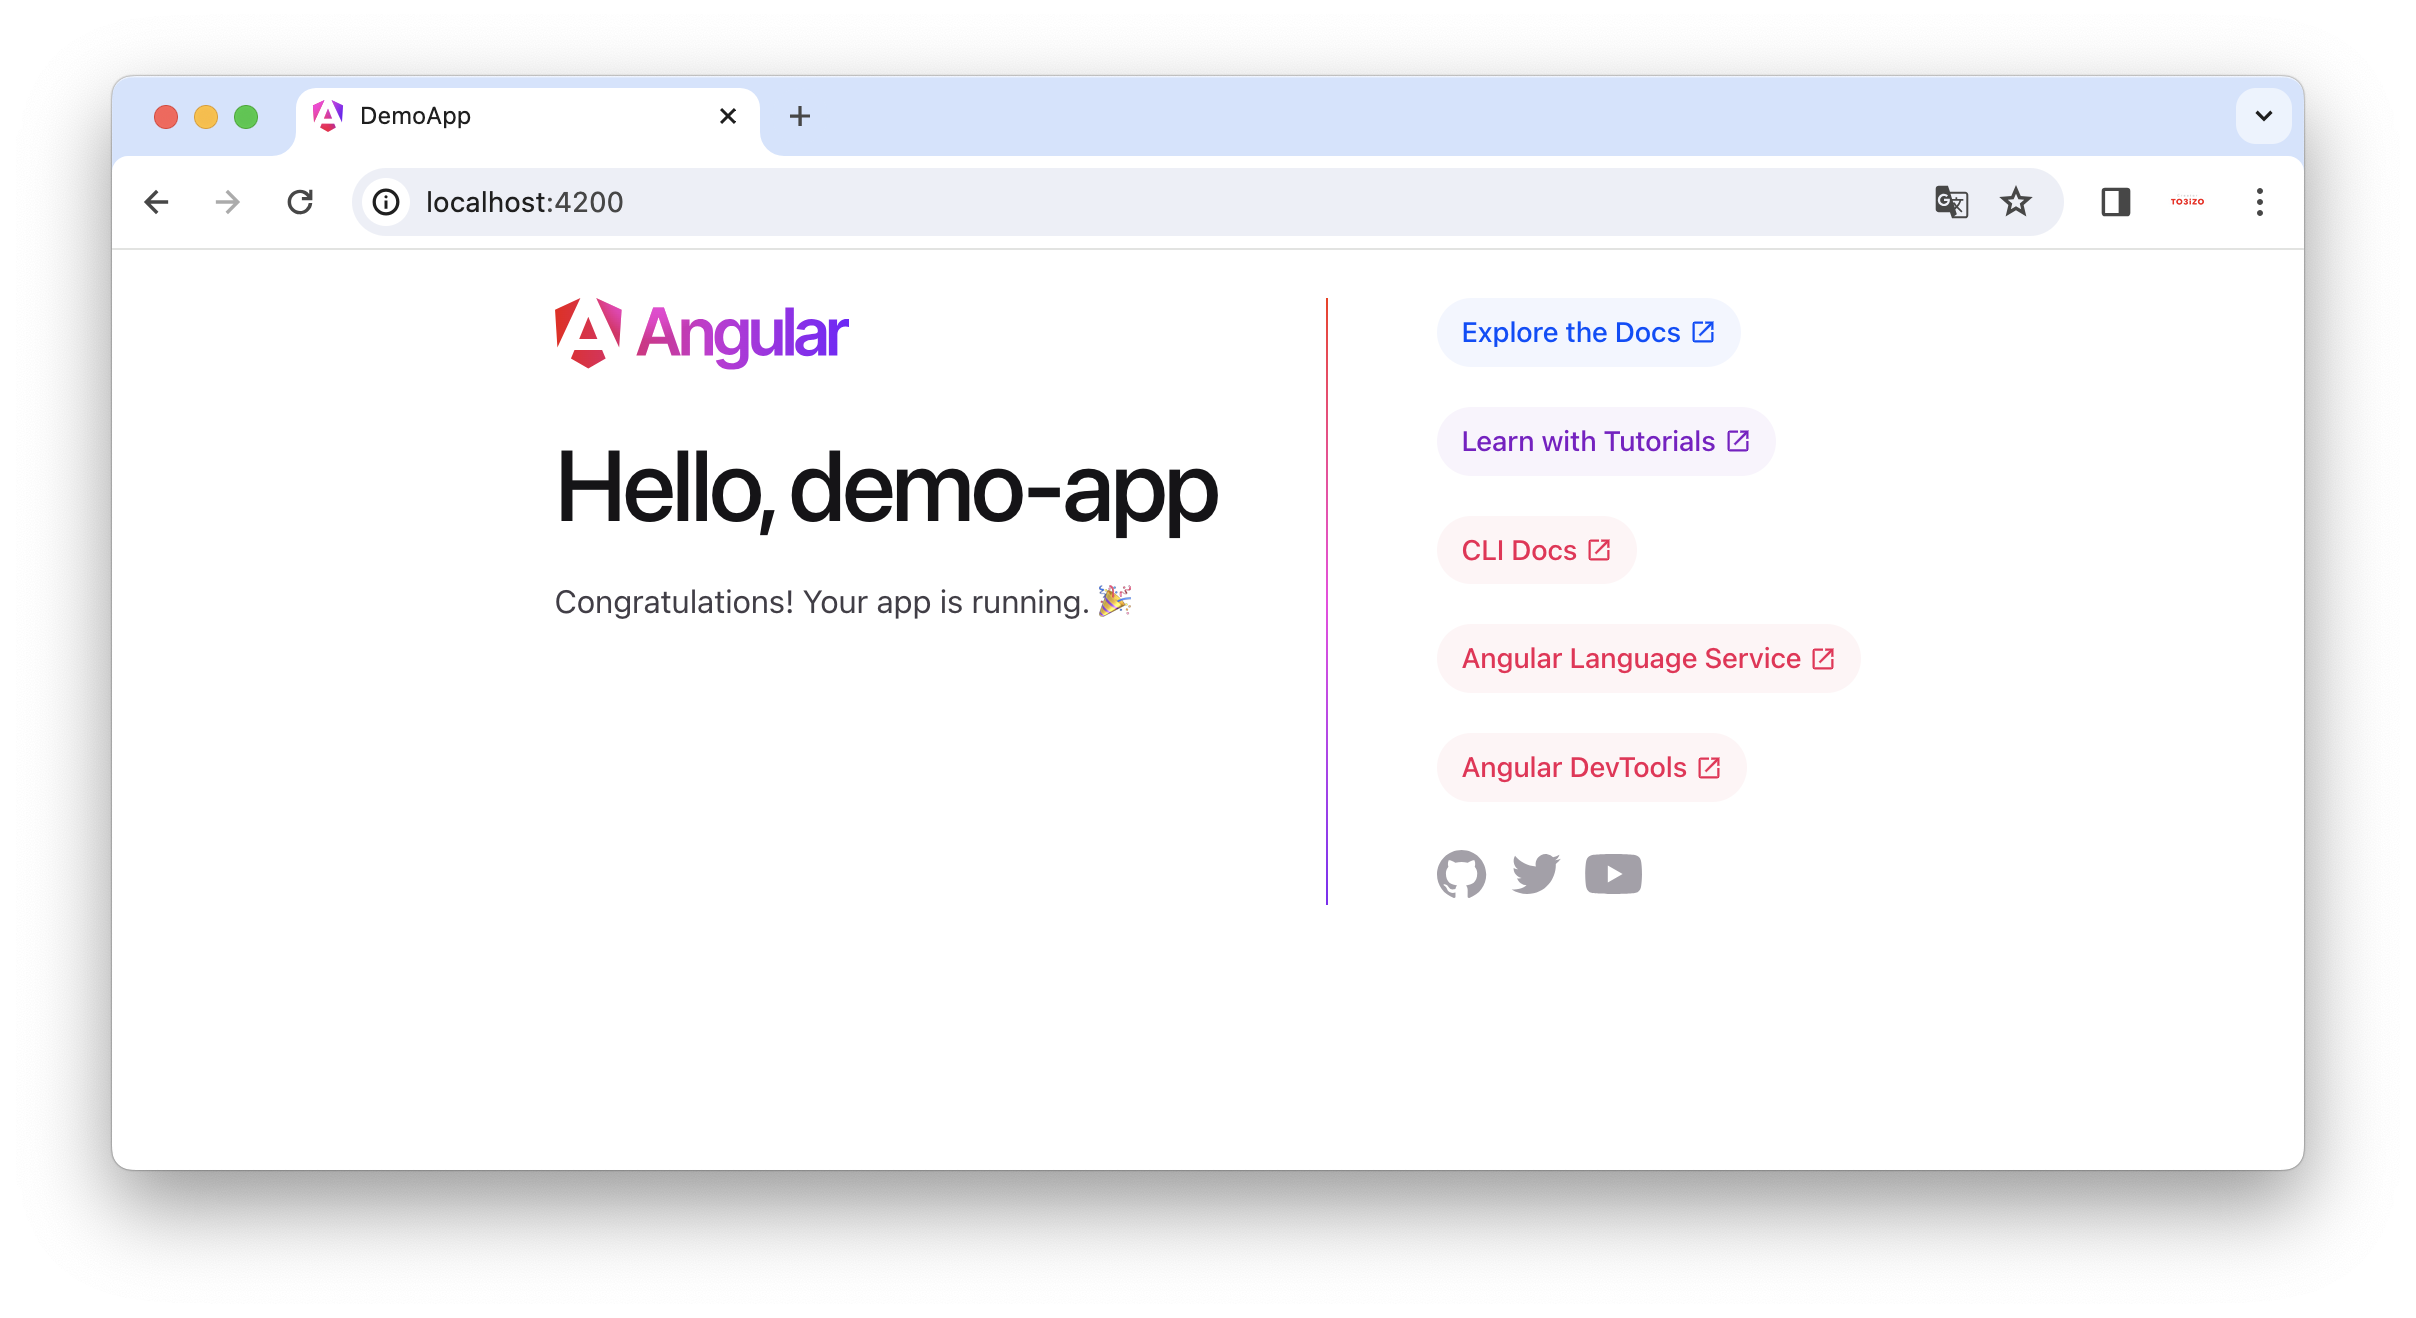Open the Angular Language Service link
Screen dimensions: 2416x1318
(1647, 657)
